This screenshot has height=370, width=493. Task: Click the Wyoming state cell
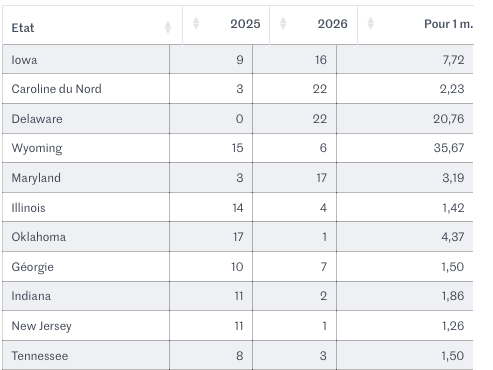[86, 148]
